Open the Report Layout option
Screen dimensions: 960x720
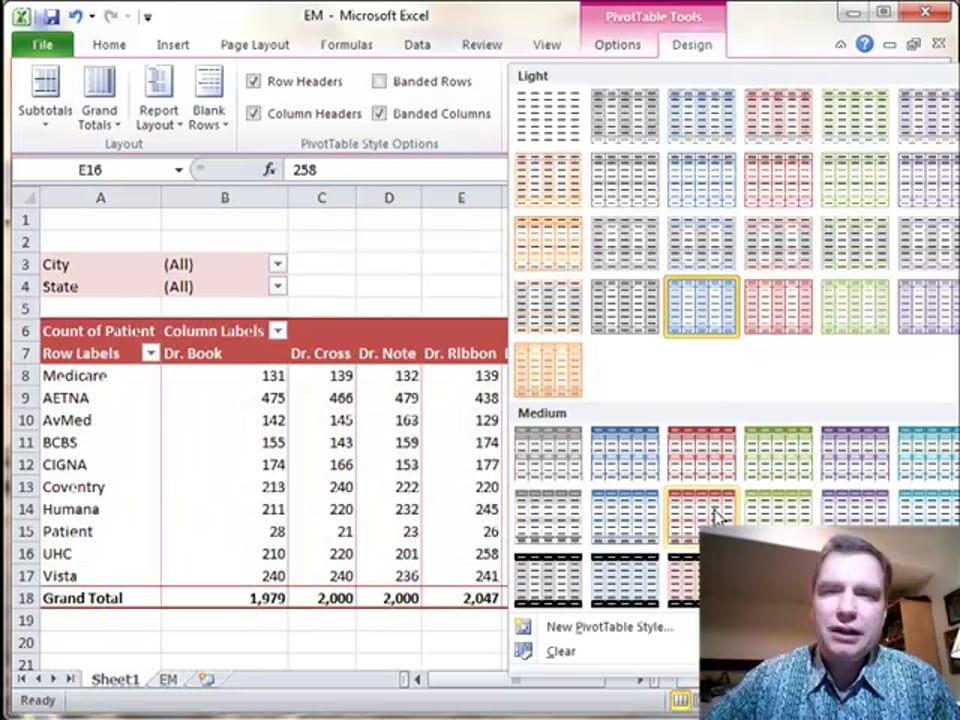click(159, 98)
